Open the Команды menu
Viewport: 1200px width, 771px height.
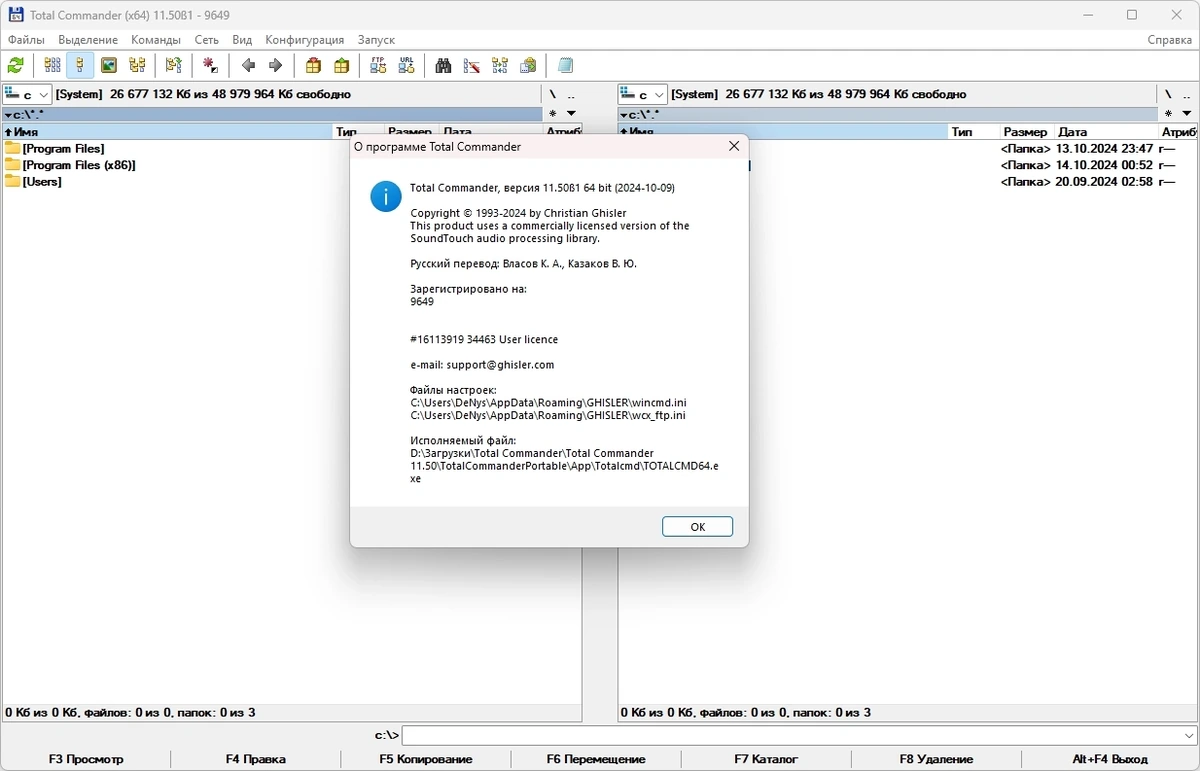[x=156, y=40]
